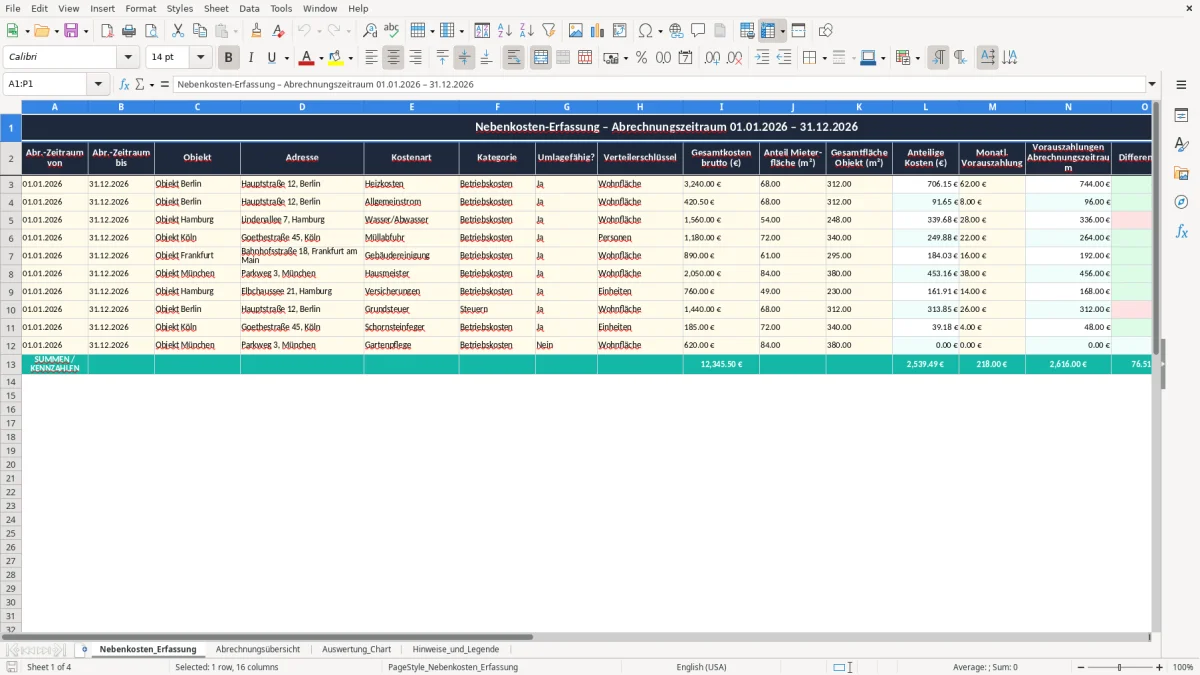
Task: Open the sidebar Navigator compass icon
Action: tap(1181, 202)
